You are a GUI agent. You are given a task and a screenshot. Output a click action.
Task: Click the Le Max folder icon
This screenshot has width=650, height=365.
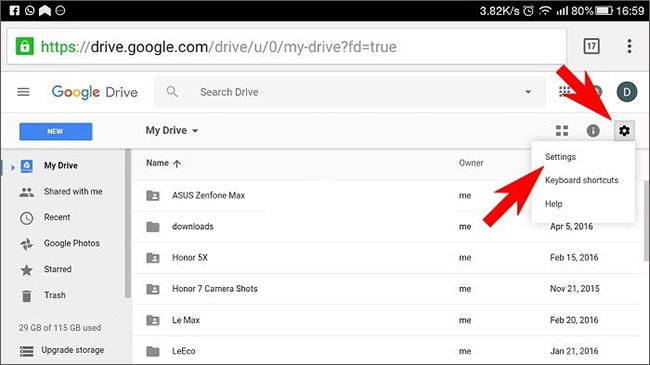(x=153, y=320)
